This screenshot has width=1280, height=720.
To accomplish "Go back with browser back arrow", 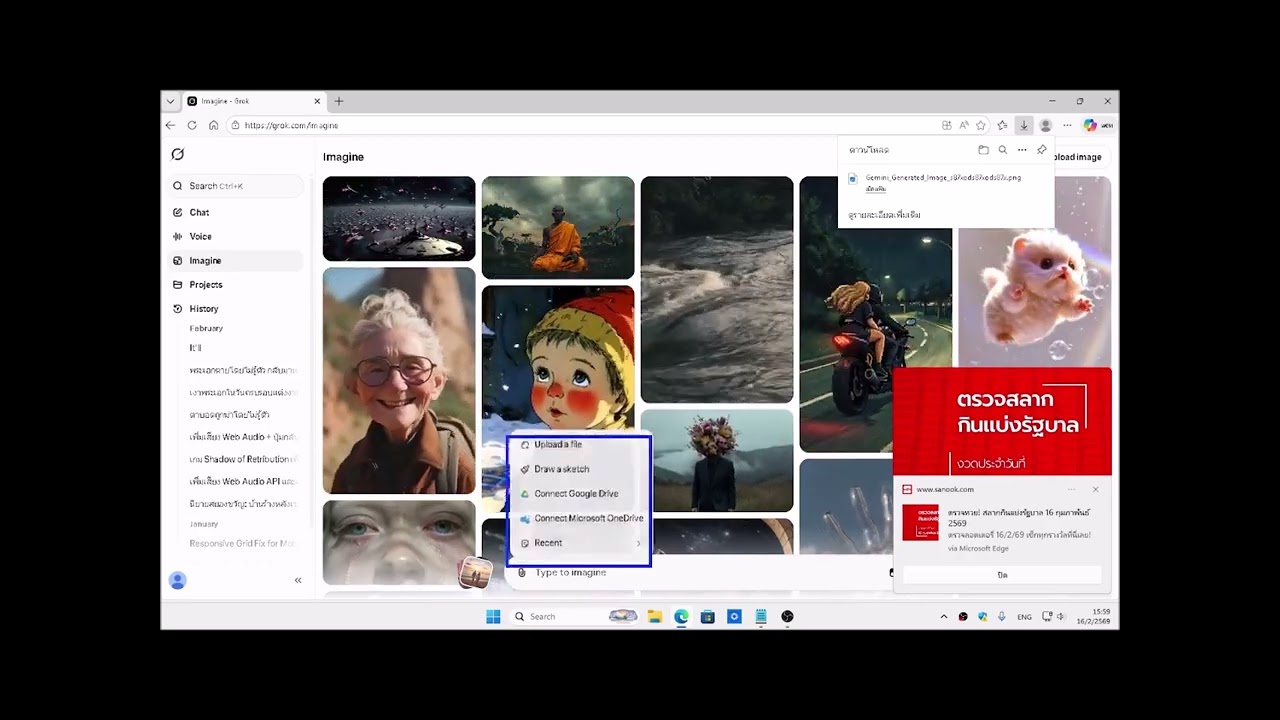I will pyautogui.click(x=170, y=125).
